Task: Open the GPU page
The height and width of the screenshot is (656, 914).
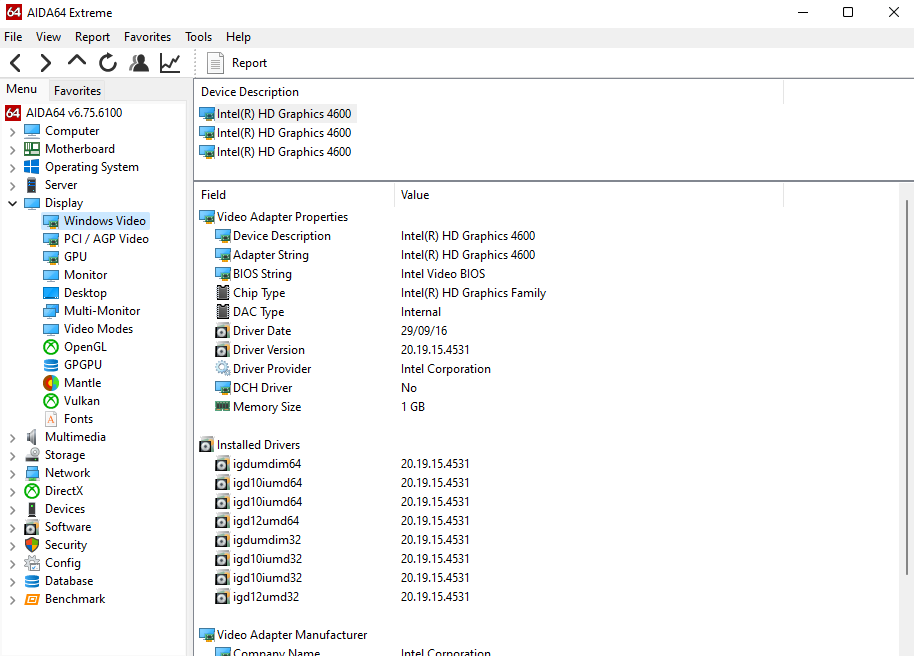Action: (75, 257)
